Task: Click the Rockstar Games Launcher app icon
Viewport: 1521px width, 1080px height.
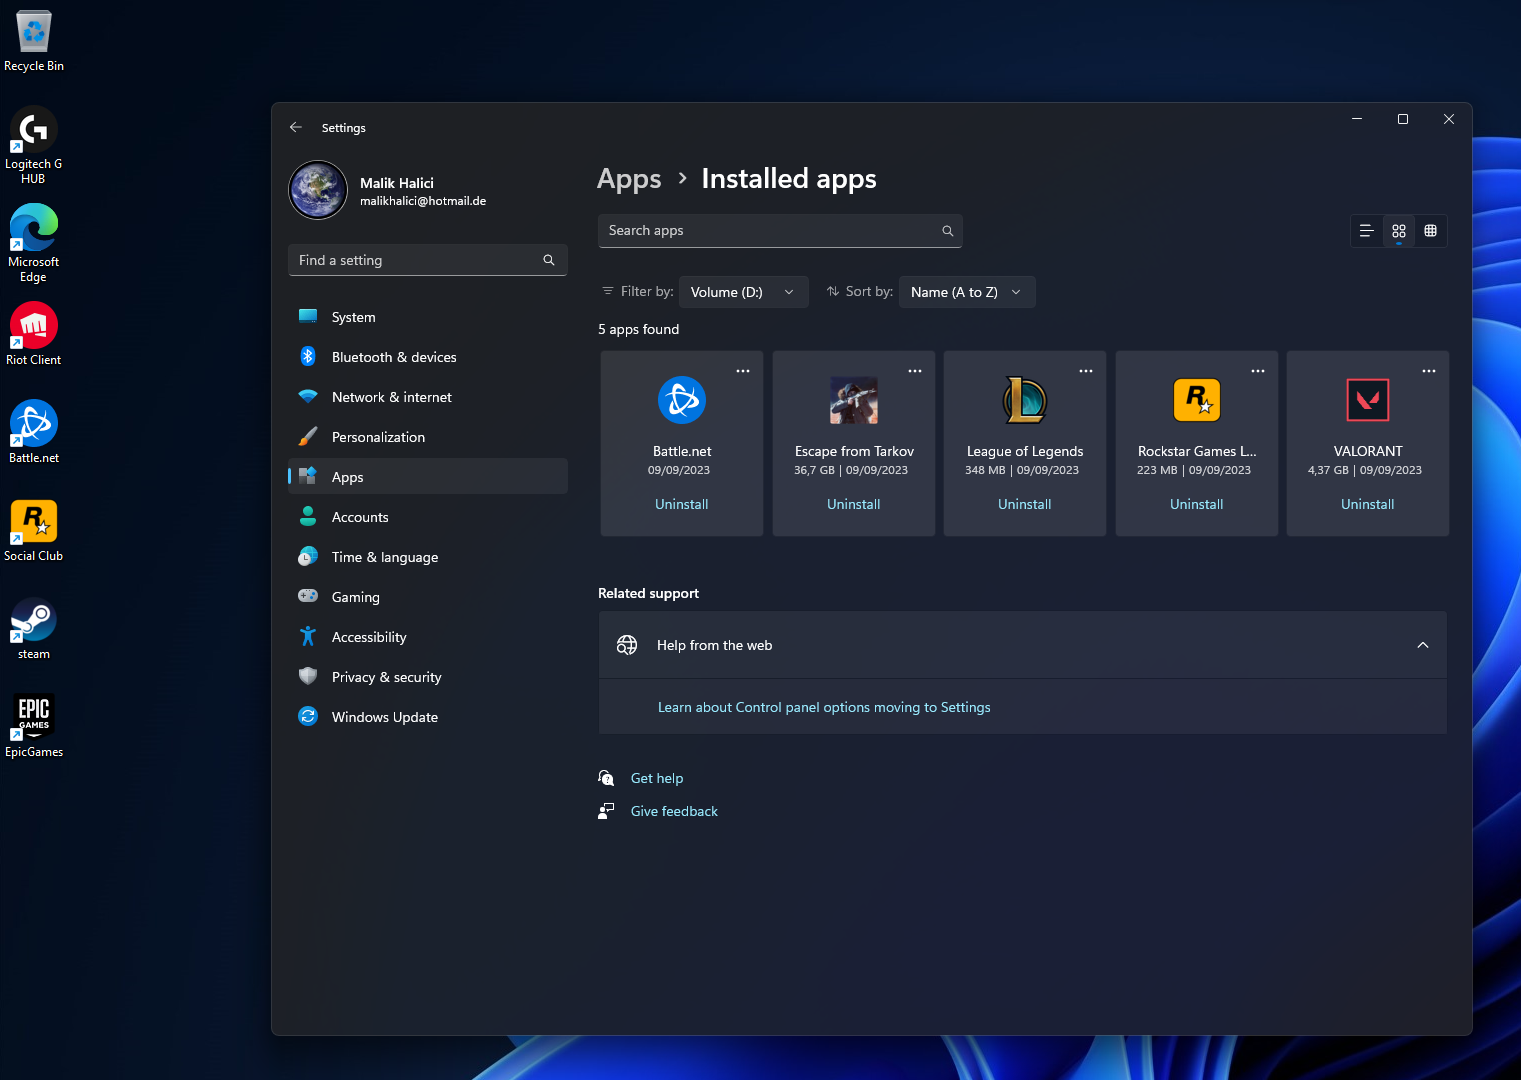Action: (1197, 400)
